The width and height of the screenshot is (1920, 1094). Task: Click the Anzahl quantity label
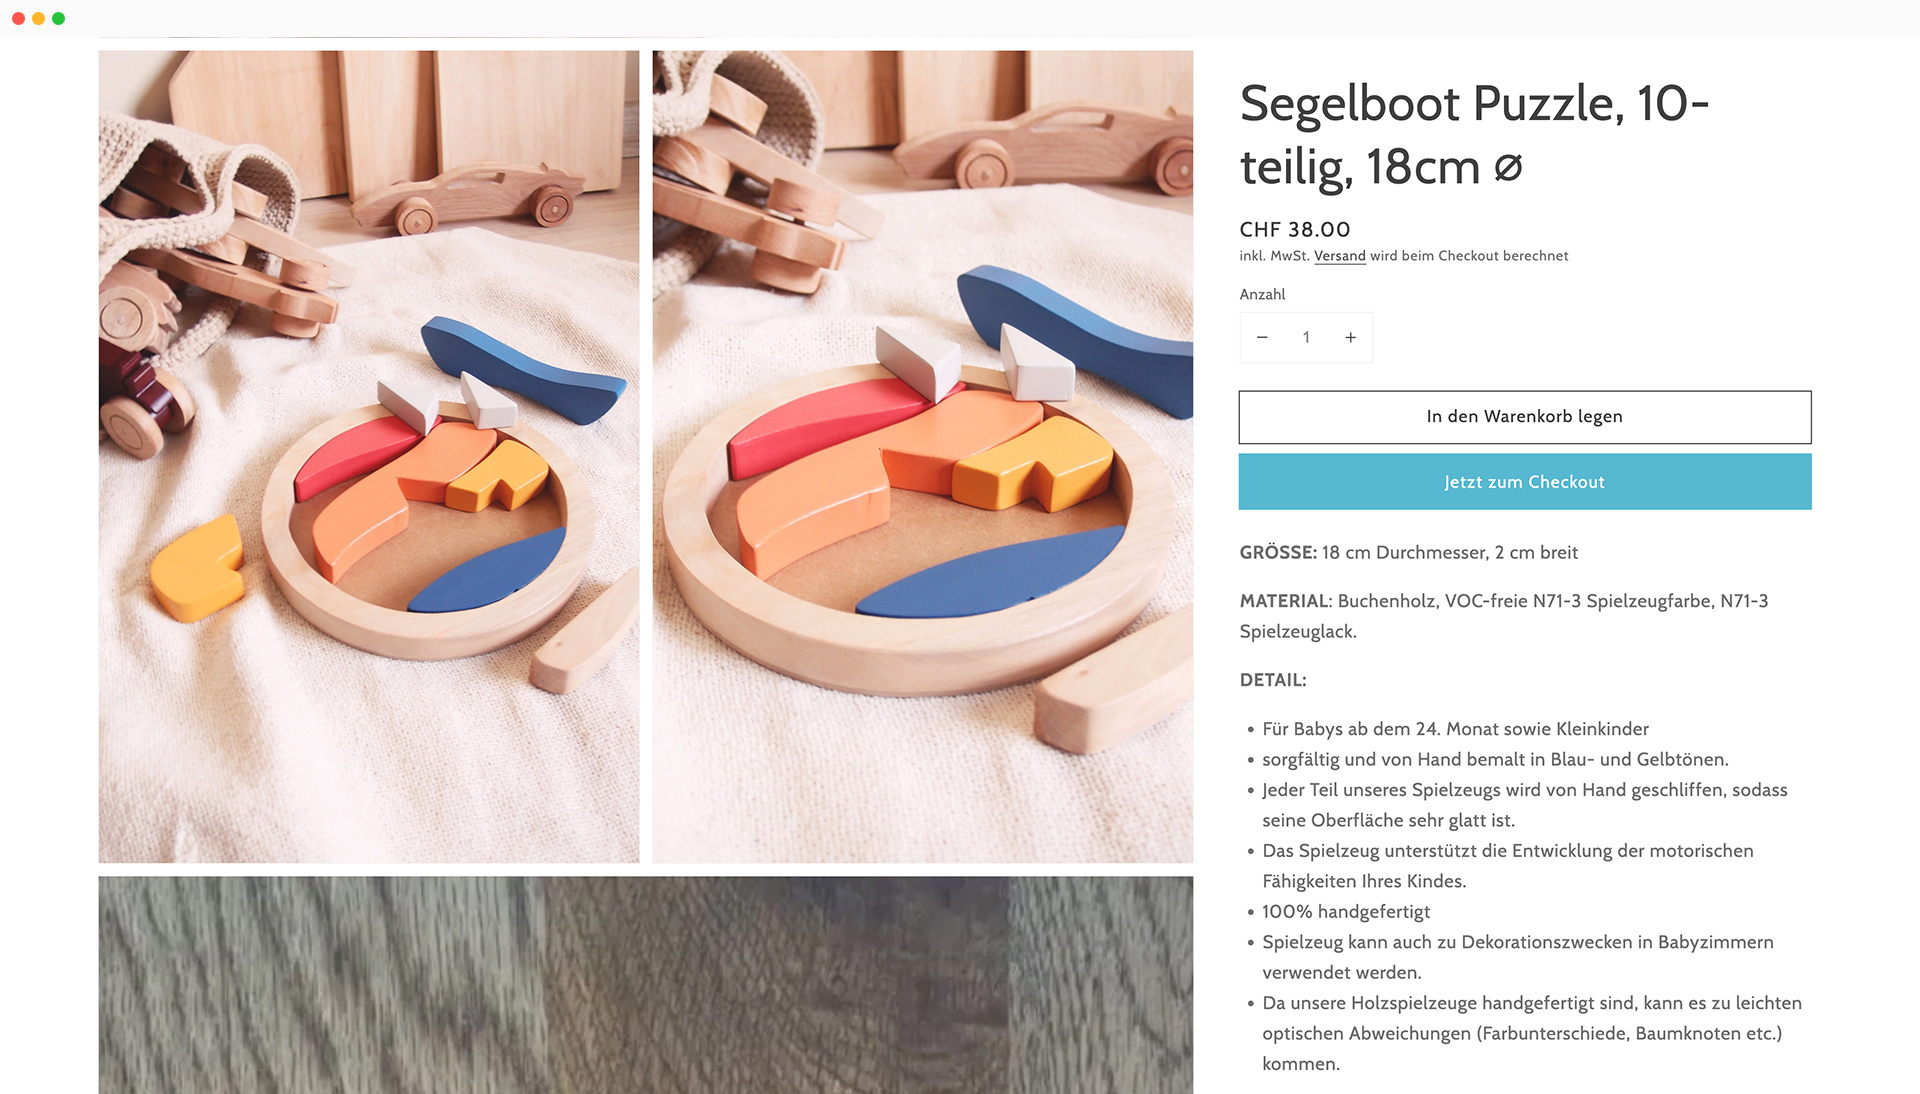click(1262, 294)
